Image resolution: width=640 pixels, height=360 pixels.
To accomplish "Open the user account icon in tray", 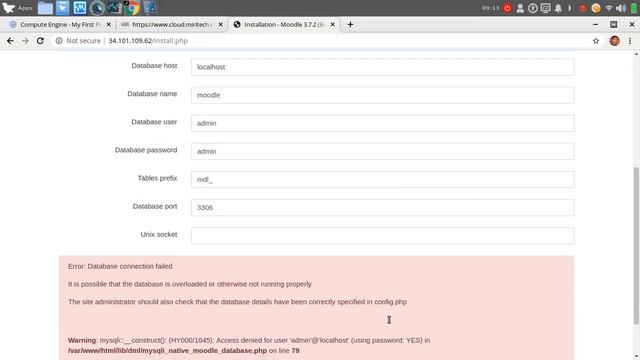I will coord(520,8).
